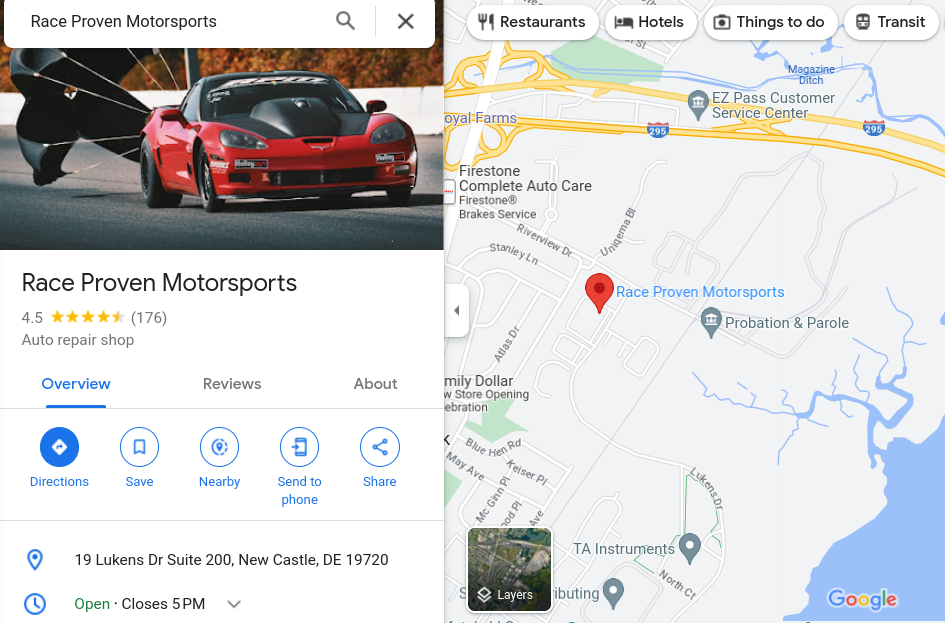Switch to the Reviews tab
945x623 pixels.
click(x=232, y=384)
